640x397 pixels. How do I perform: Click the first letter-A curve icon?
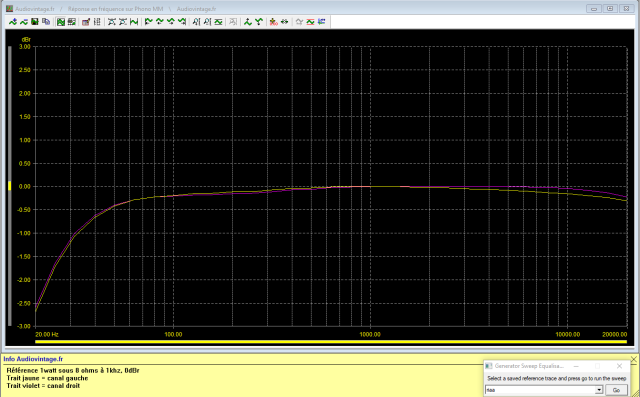pyautogui.click(x=196, y=22)
